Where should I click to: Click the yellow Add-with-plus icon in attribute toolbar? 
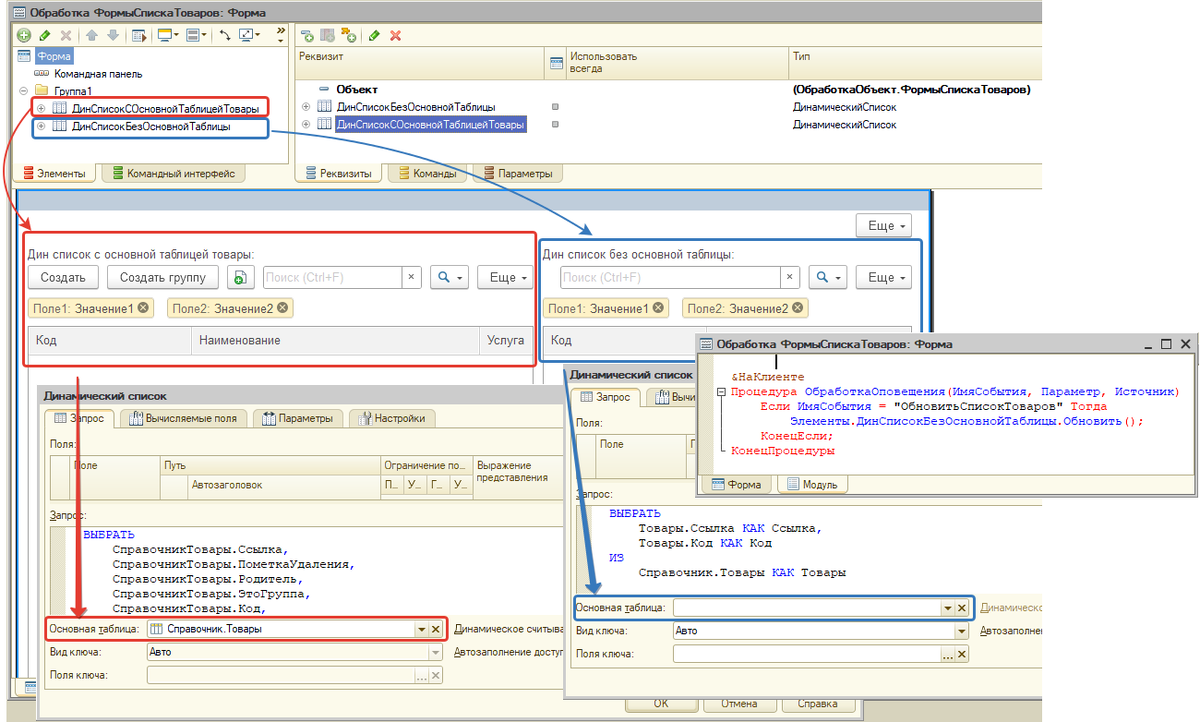[349, 35]
